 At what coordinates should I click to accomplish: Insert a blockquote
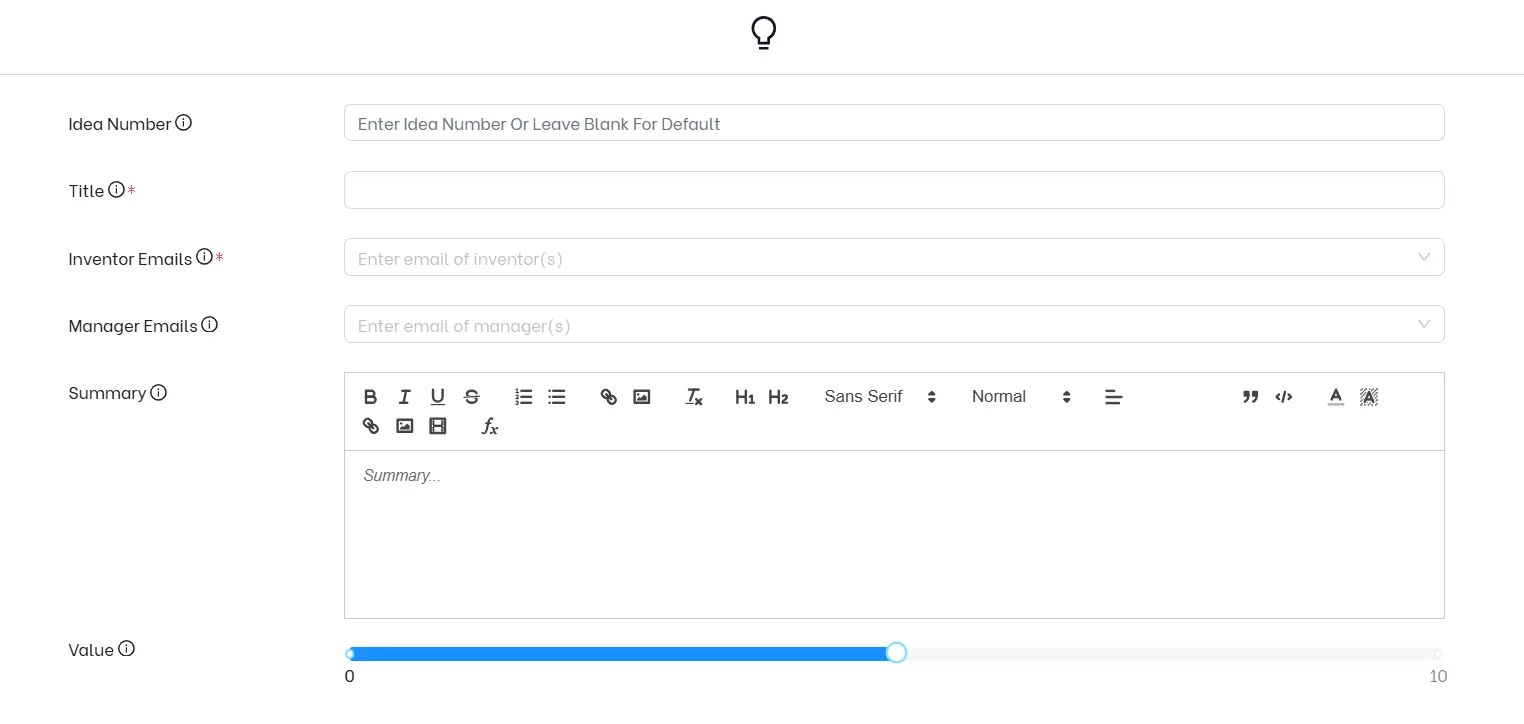pyautogui.click(x=1250, y=397)
